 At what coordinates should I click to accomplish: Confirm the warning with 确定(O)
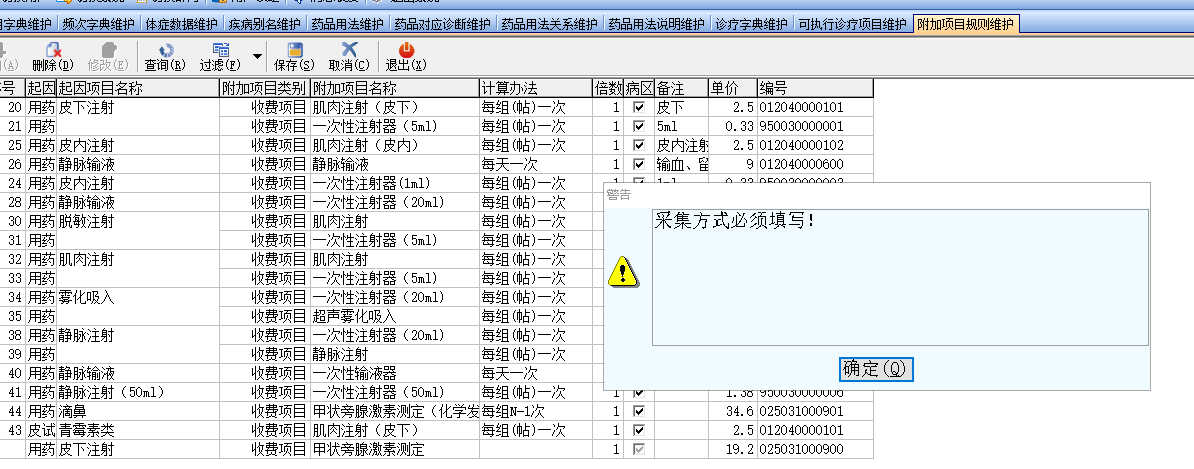click(x=876, y=369)
